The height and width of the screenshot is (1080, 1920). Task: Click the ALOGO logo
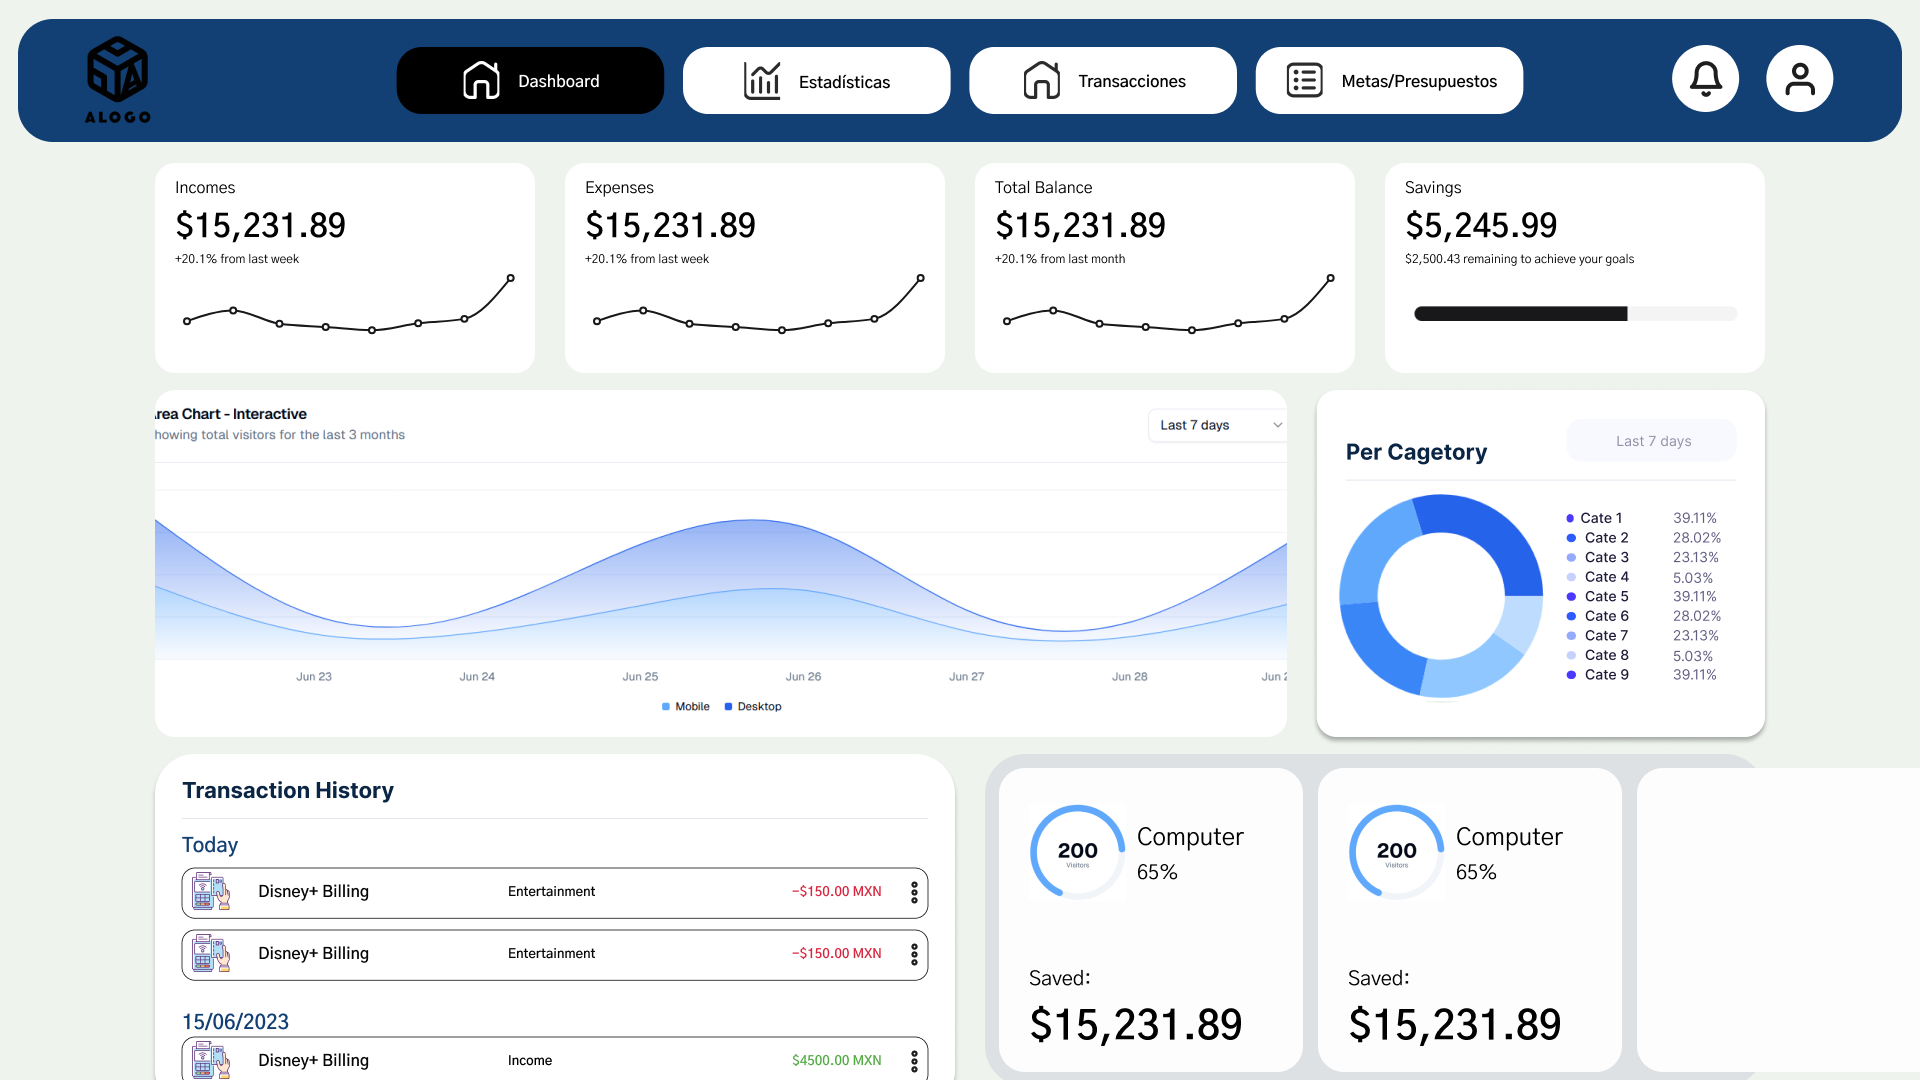click(x=117, y=80)
